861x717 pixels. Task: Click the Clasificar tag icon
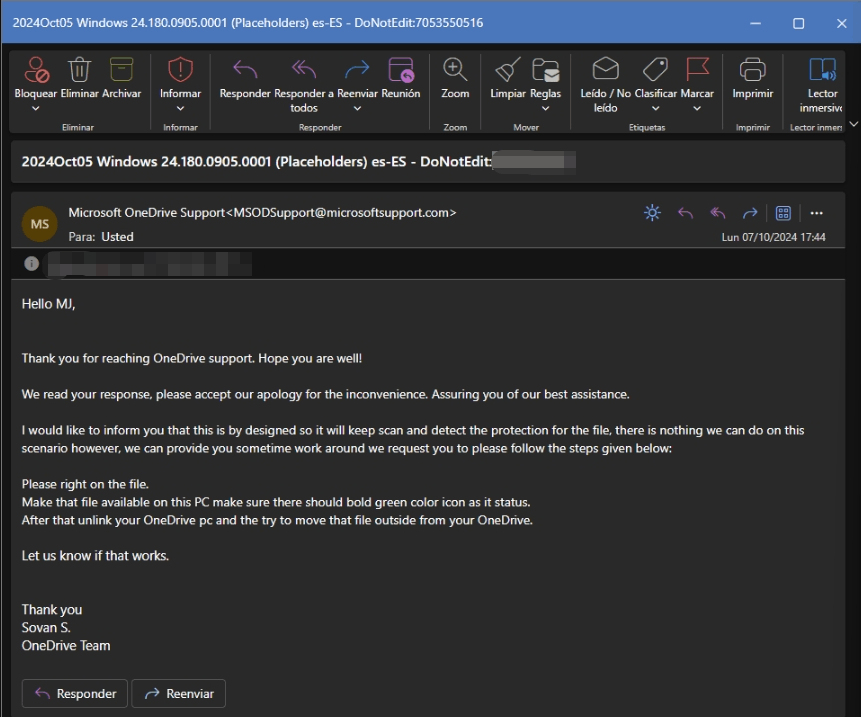click(655, 69)
